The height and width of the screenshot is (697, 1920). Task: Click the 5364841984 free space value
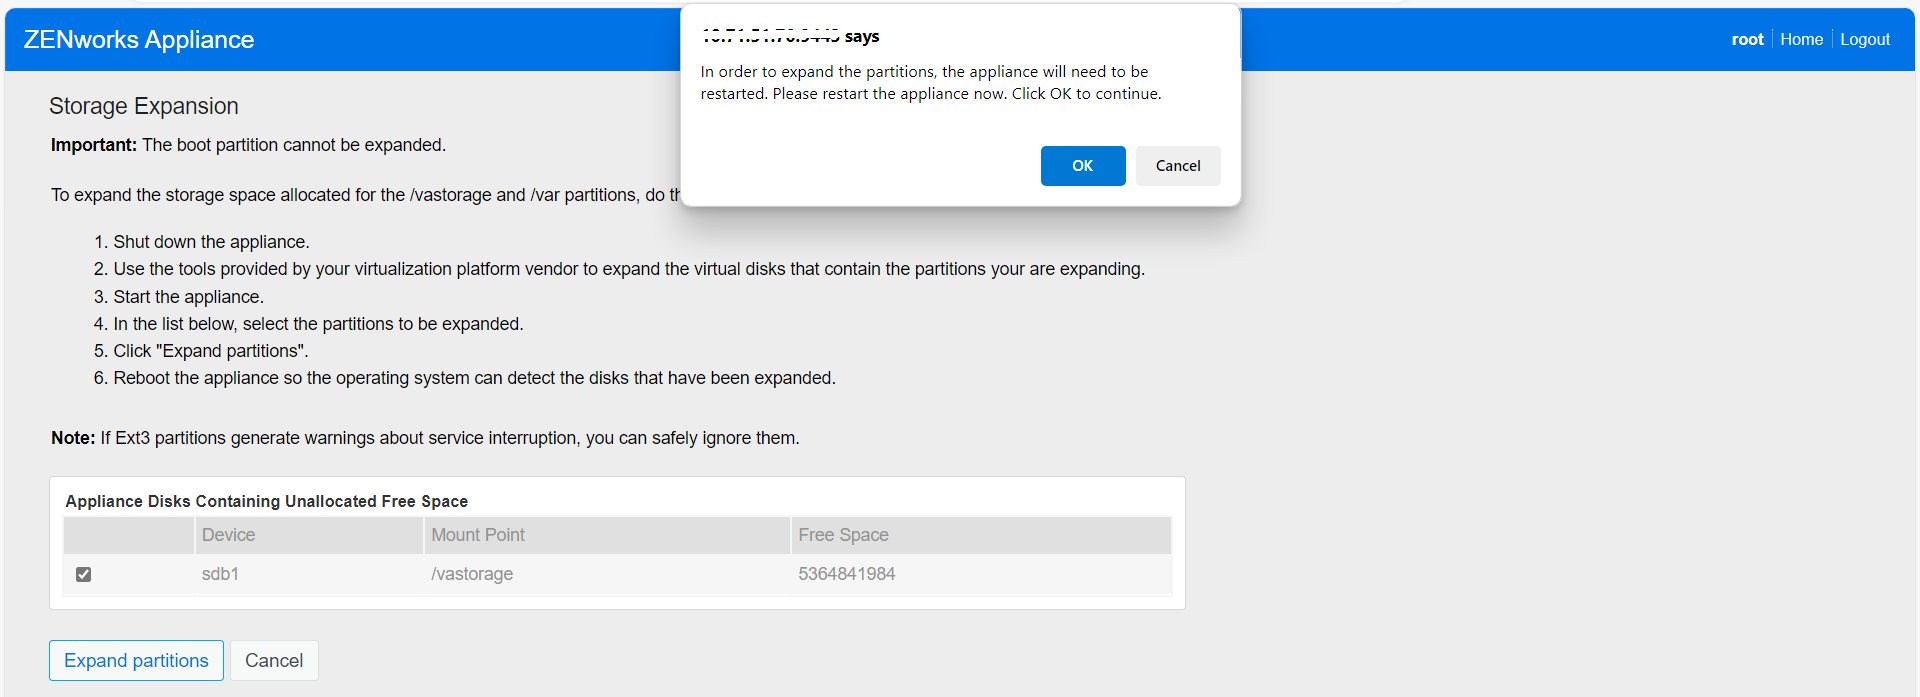click(x=846, y=574)
